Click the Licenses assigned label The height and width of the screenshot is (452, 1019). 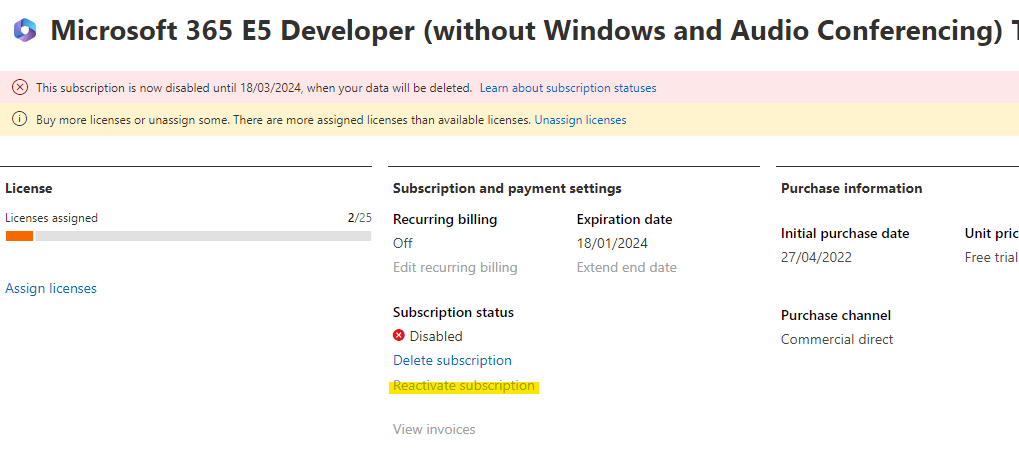(51, 218)
